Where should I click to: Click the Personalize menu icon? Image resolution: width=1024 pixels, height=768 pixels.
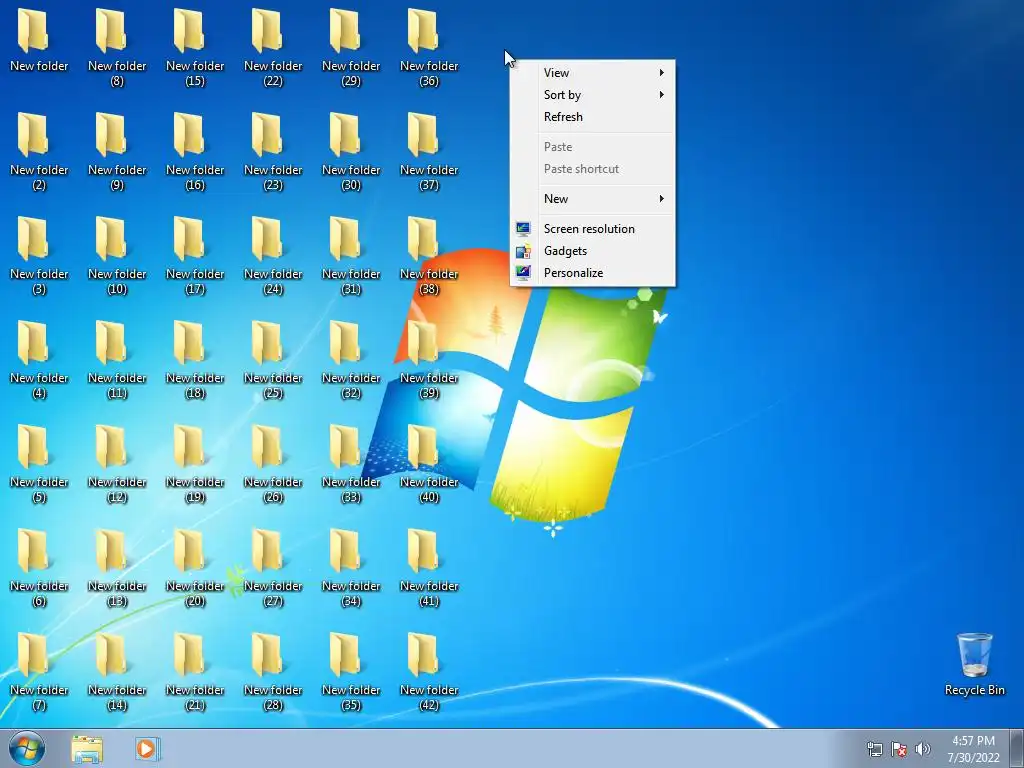pos(523,273)
